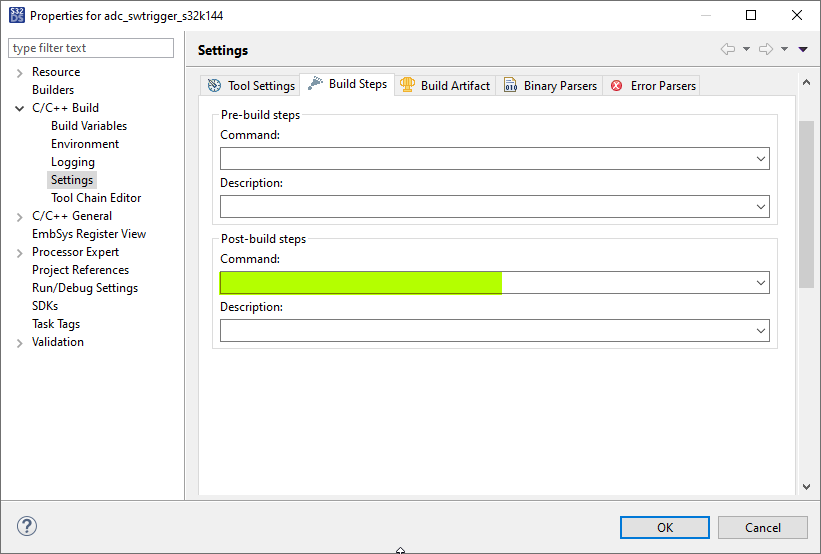Click the Build Artifact trophy icon

407,85
